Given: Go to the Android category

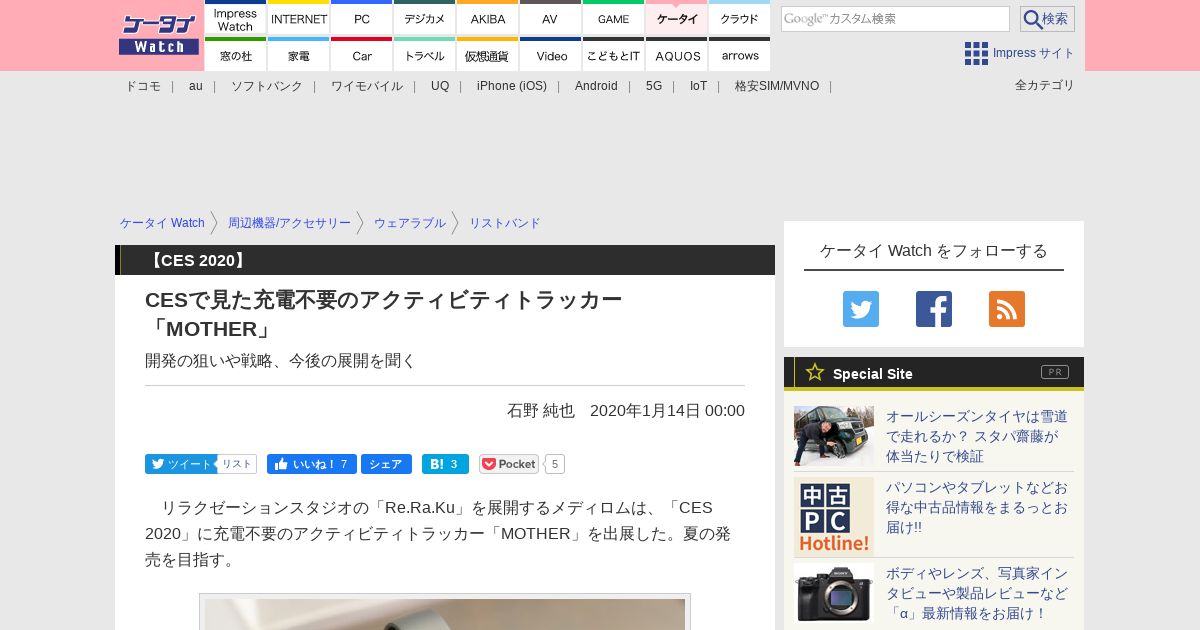Looking at the screenshot, I should pyautogui.click(x=596, y=86).
